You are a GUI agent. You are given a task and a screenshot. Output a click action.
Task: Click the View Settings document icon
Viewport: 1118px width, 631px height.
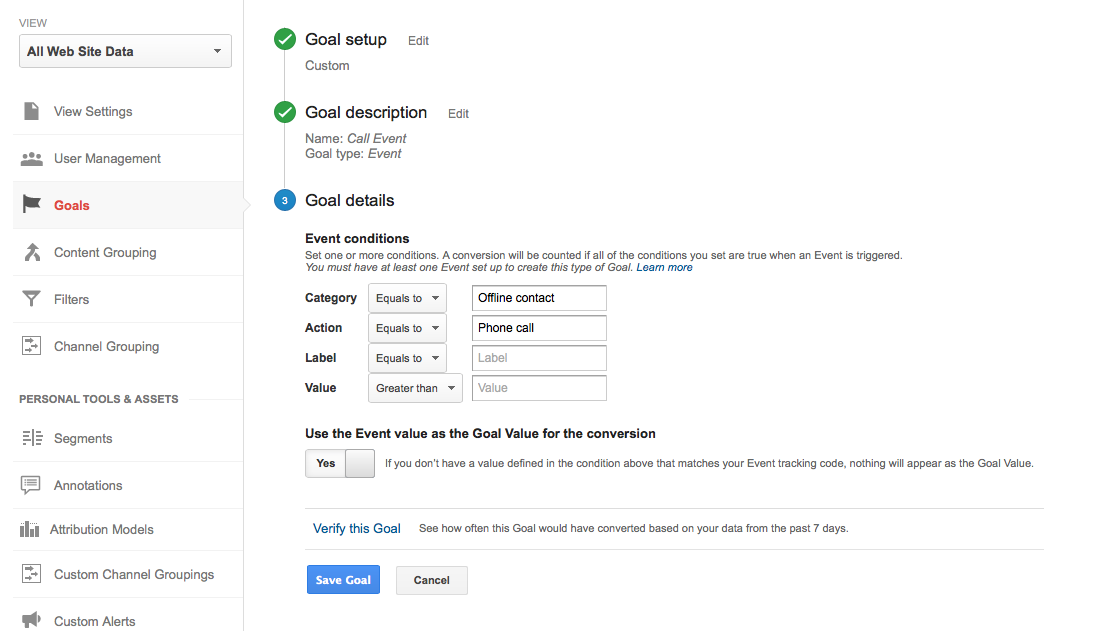point(31,111)
